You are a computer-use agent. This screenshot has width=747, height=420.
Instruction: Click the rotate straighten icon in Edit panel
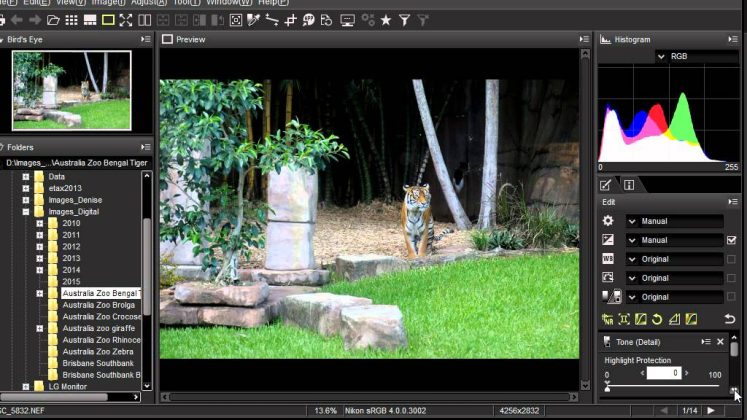[657, 319]
